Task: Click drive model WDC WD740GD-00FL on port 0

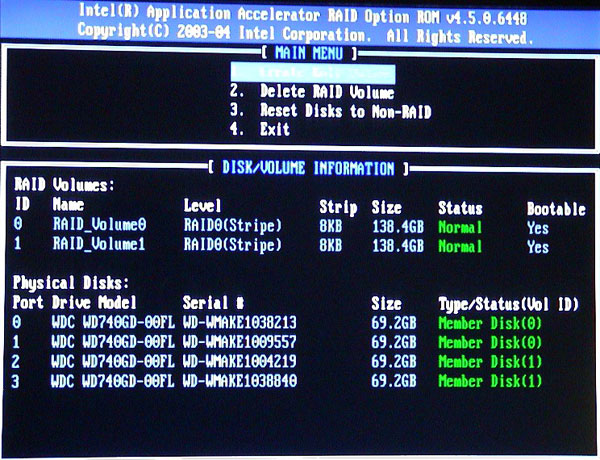Action: click(113, 322)
